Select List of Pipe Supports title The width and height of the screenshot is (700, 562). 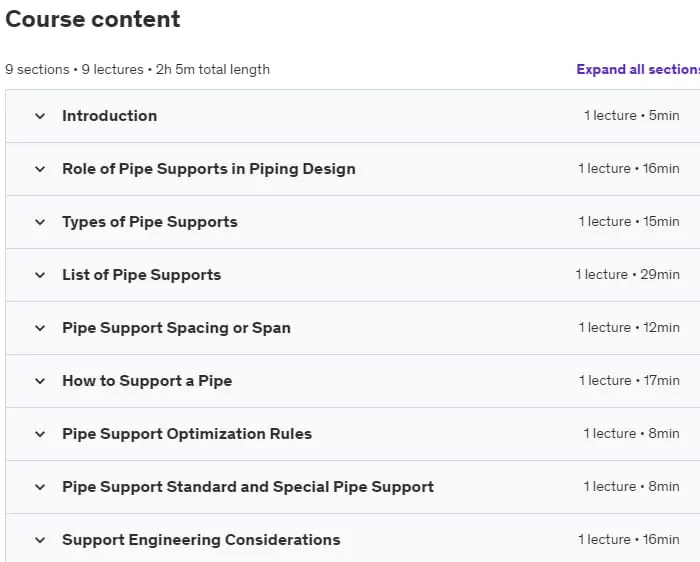142,275
